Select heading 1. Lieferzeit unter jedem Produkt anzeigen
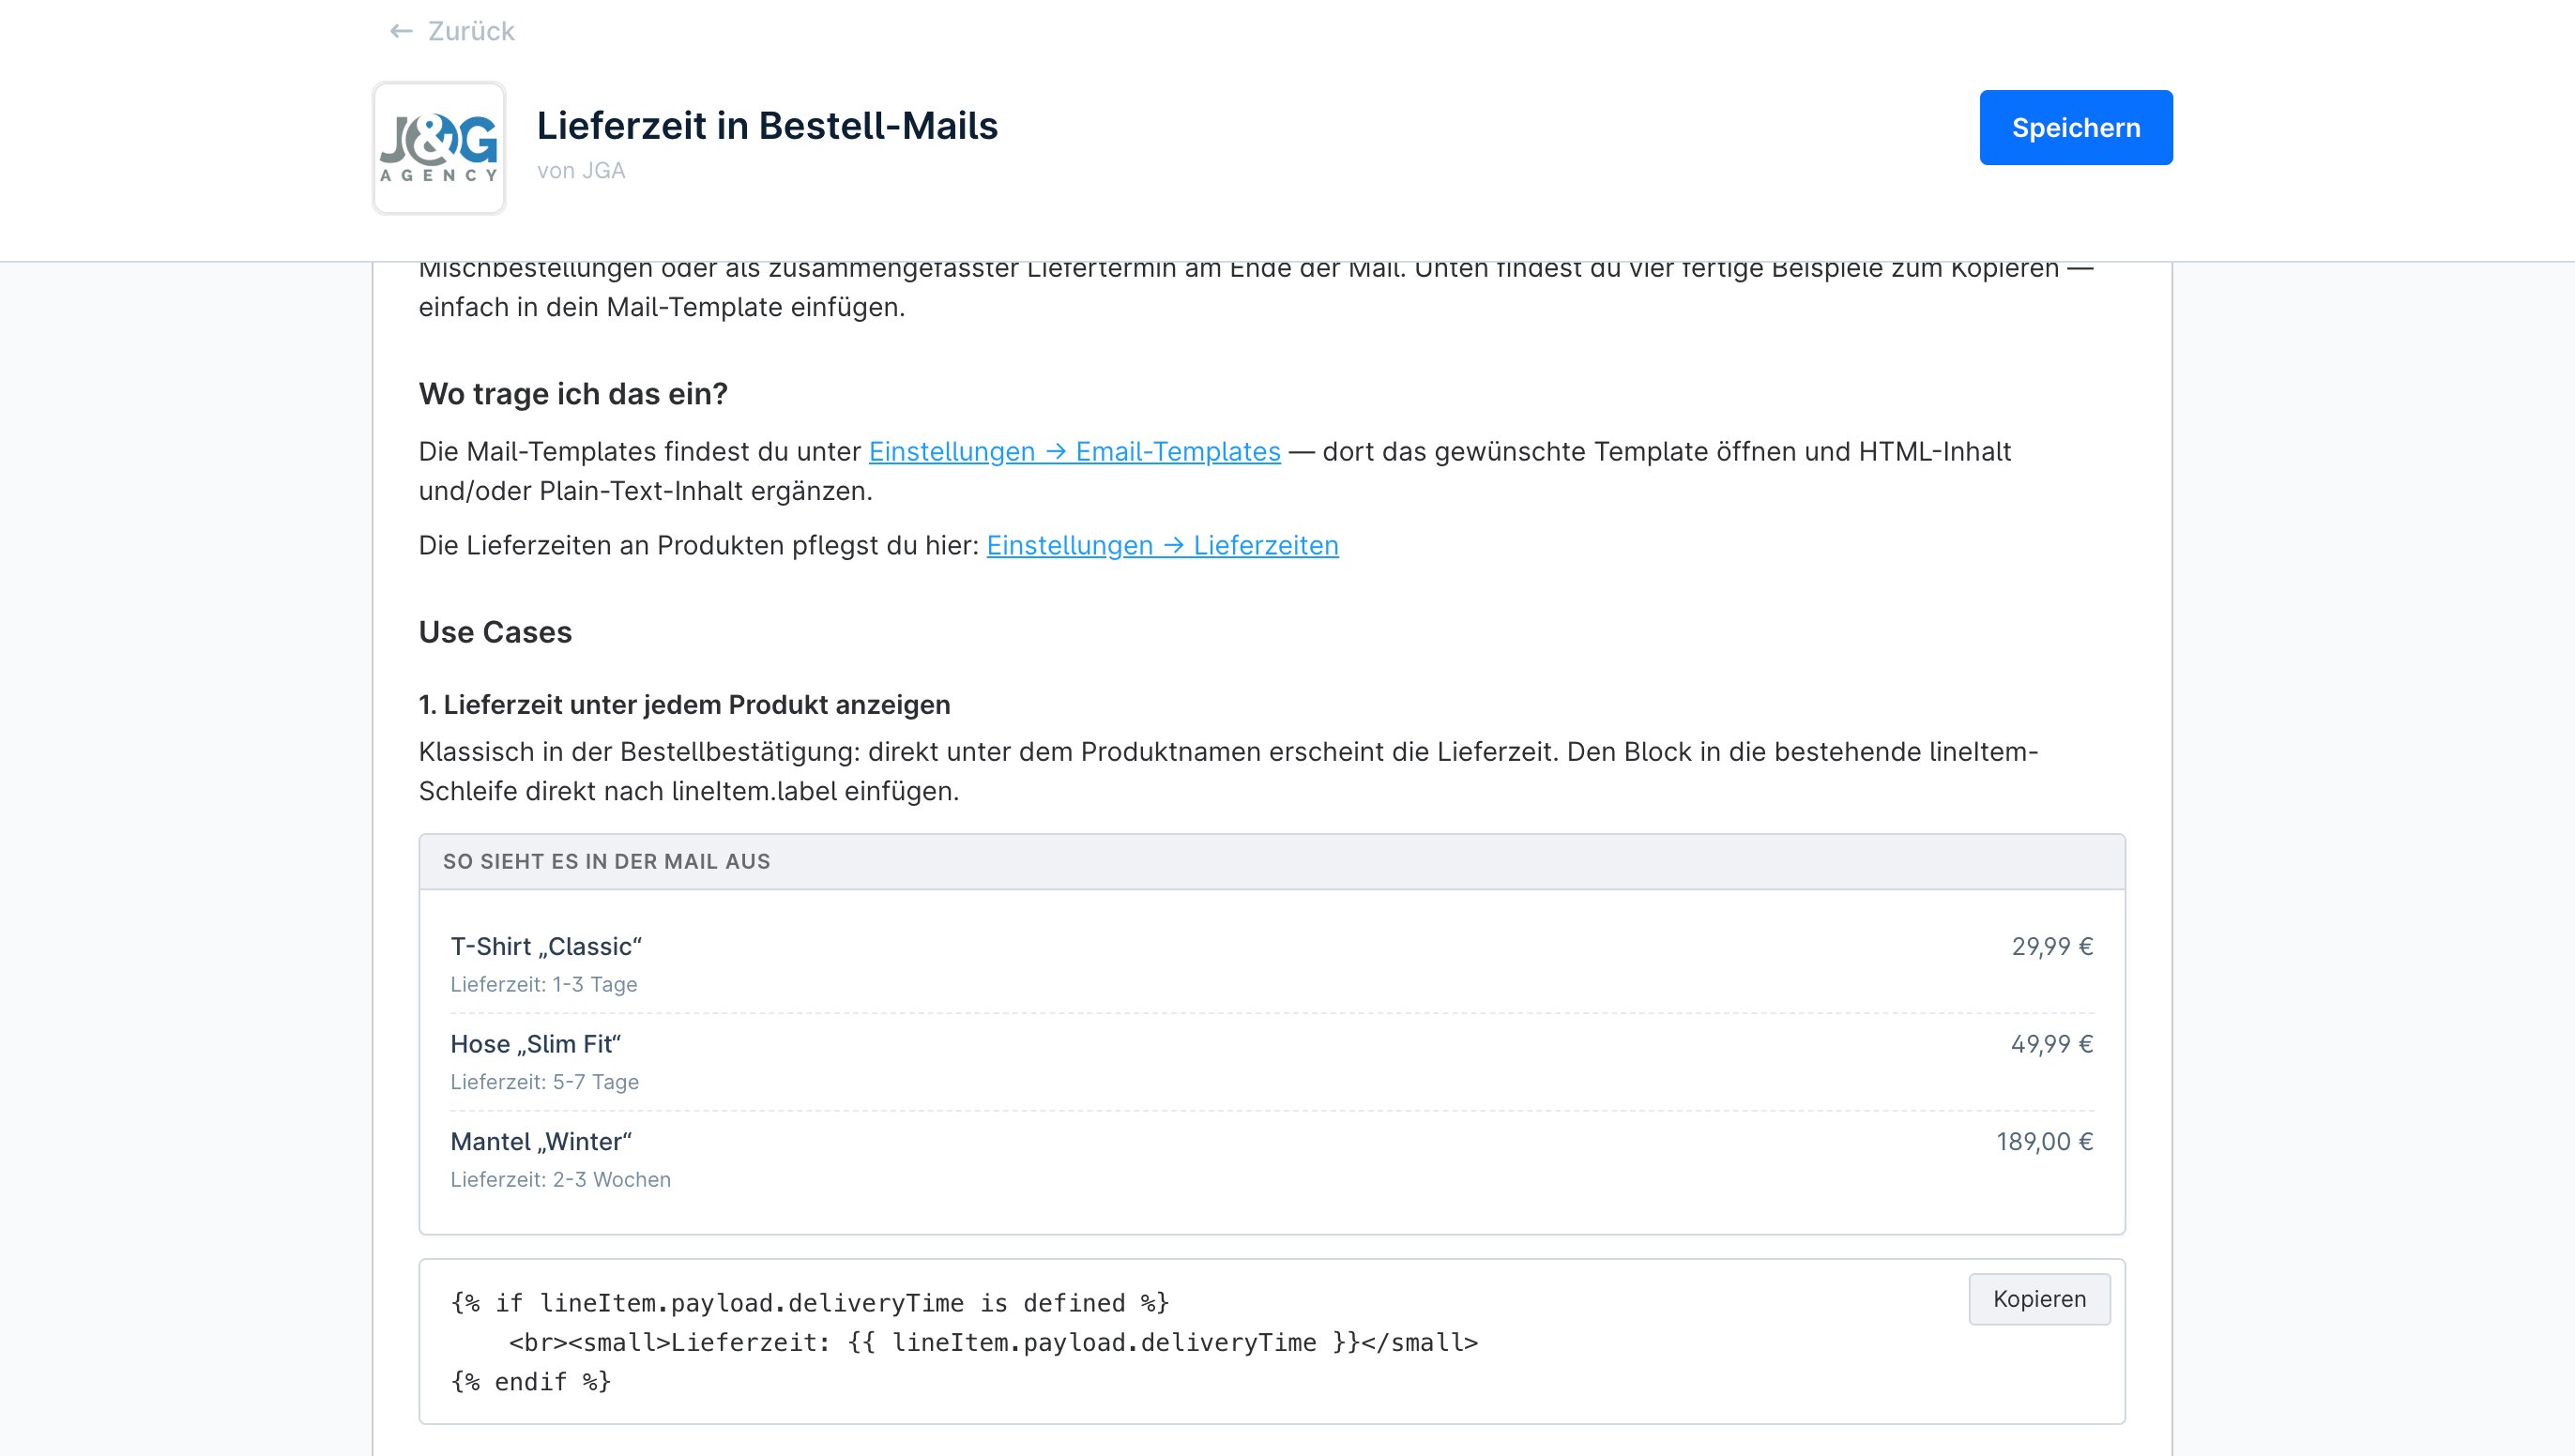Screen dimensions: 2575x1456 pyautogui.click(x=684, y=704)
